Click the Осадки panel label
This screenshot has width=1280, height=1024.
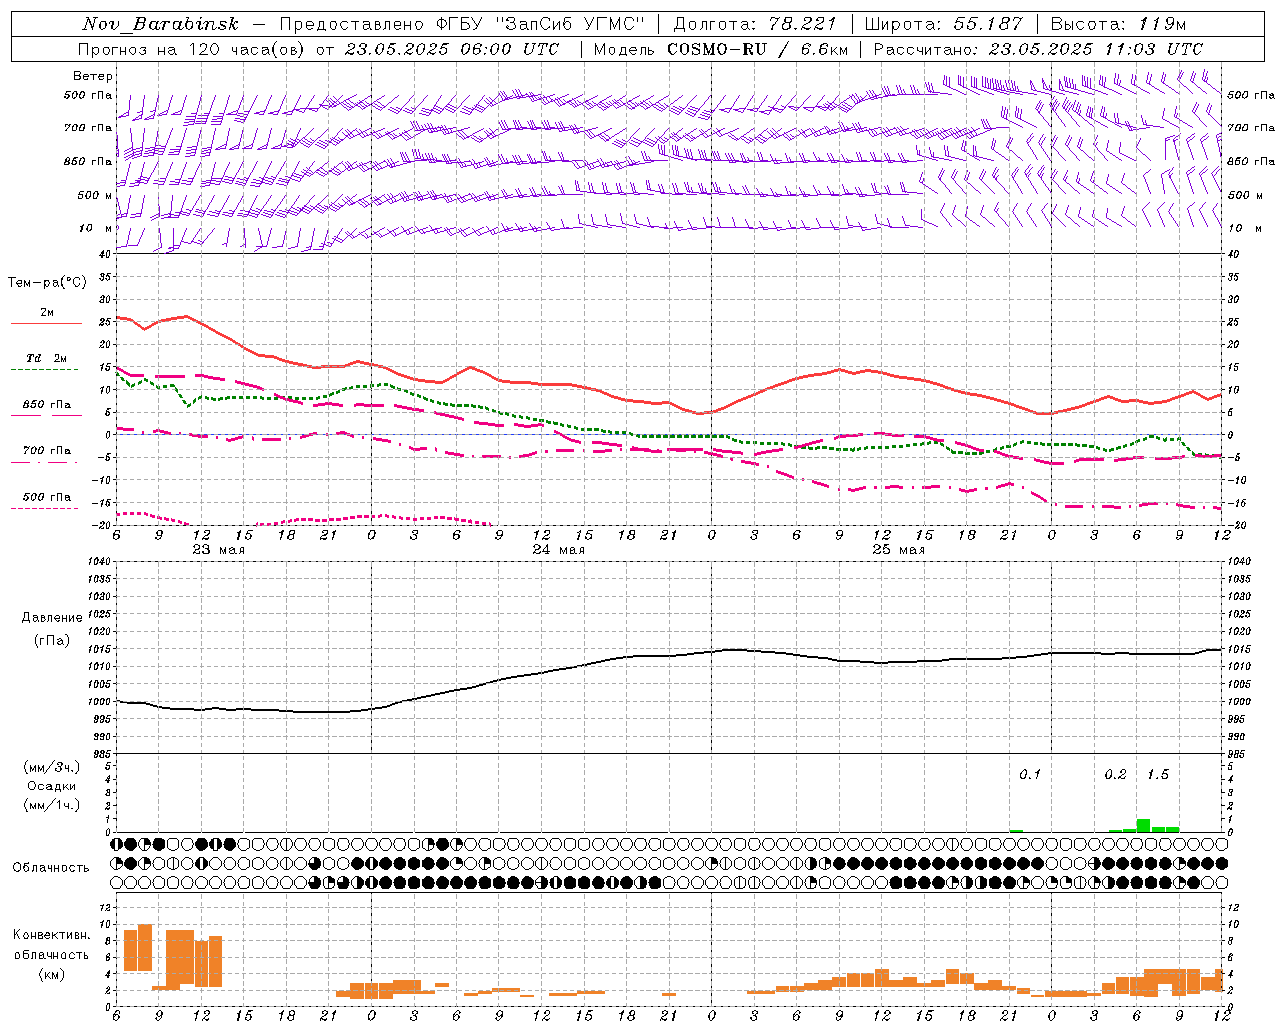pos(52,786)
